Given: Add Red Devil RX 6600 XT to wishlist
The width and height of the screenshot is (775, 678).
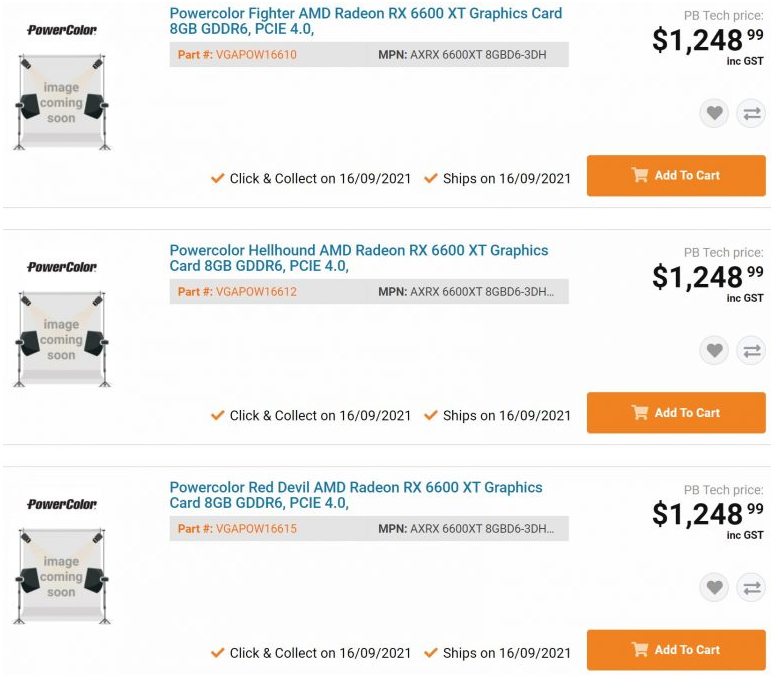Looking at the screenshot, I should [714, 587].
